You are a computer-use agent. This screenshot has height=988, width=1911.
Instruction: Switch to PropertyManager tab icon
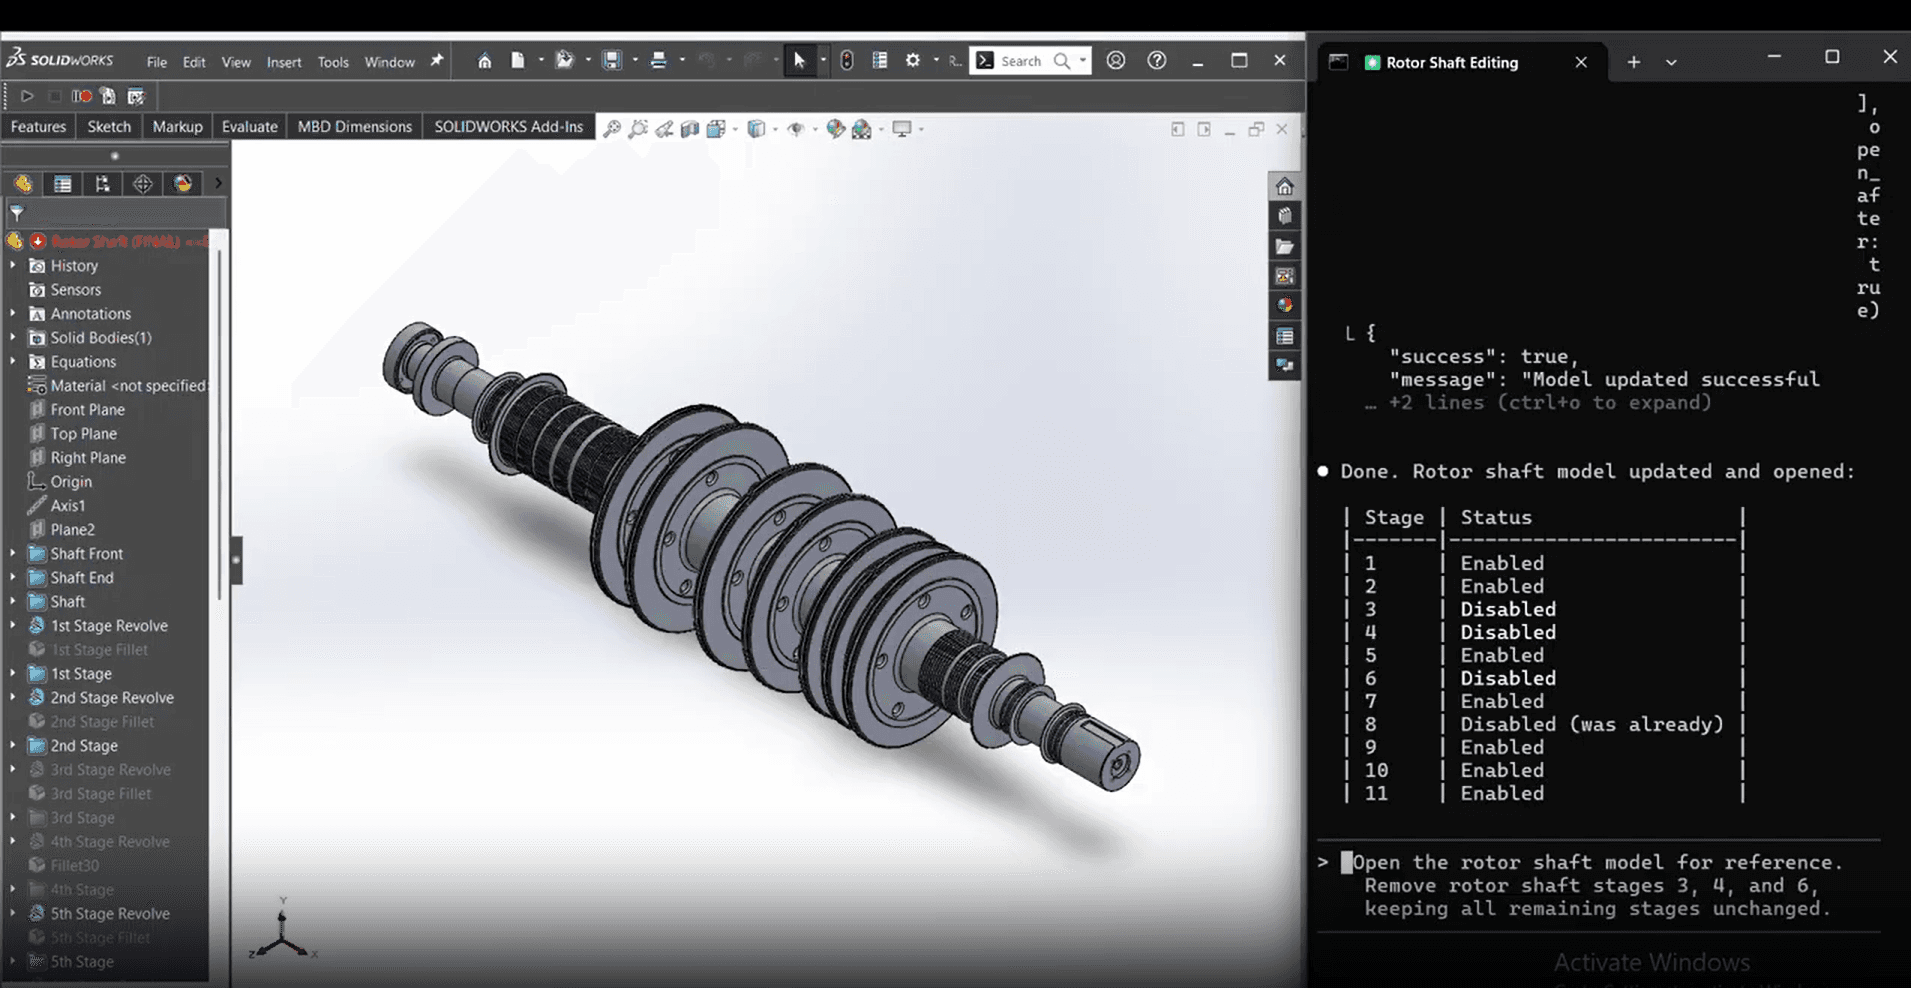click(x=63, y=184)
